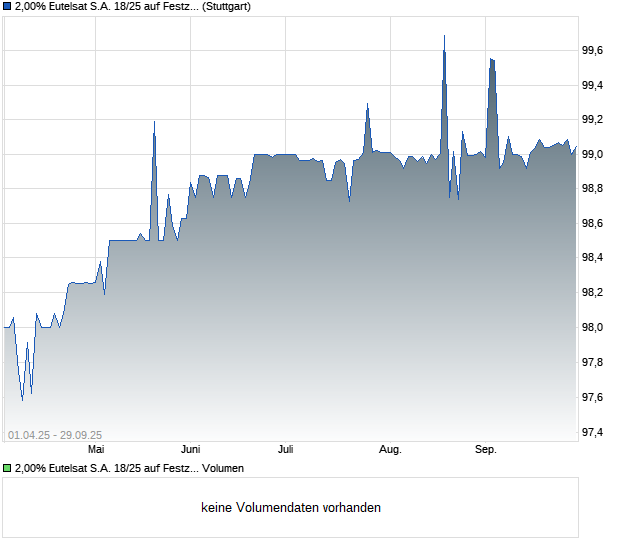Click the 'Juli' month label on the x-axis
620x546 pixels.
285,449
